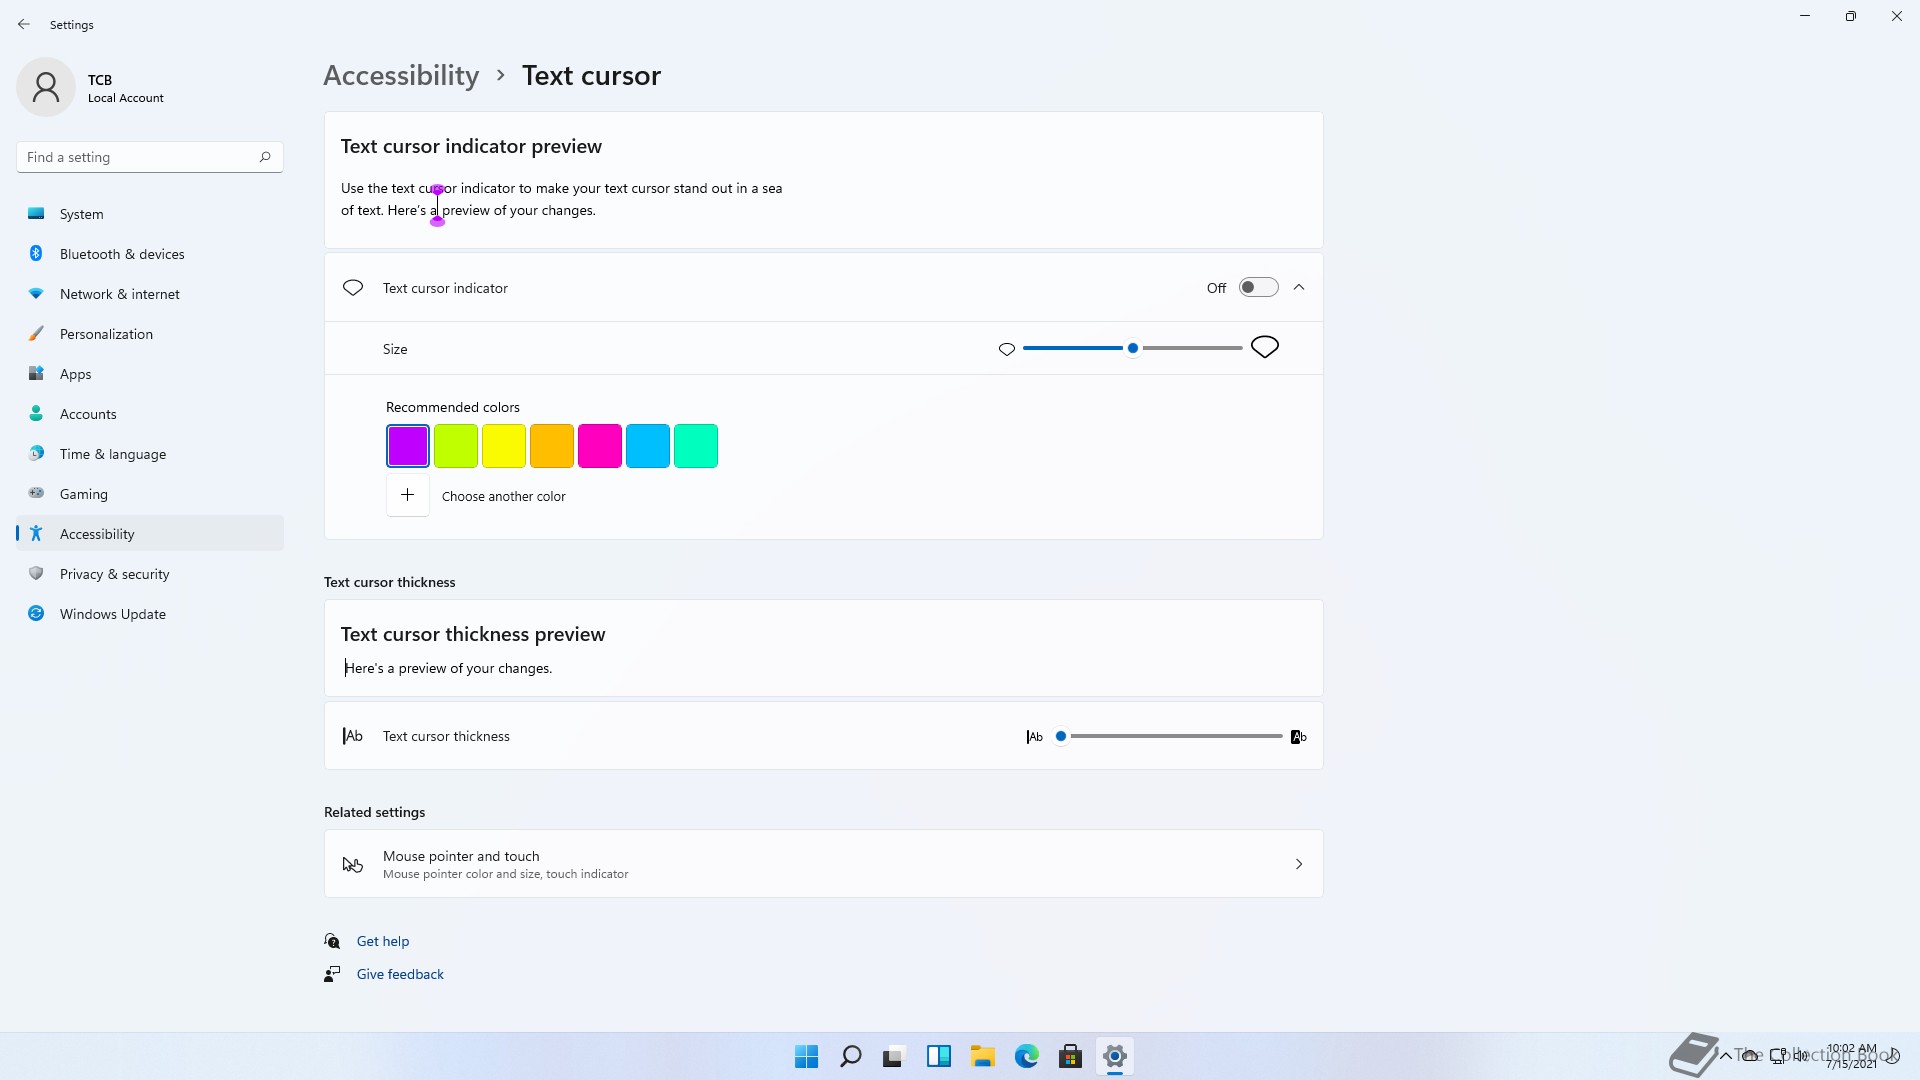This screenshot has width=1920, height=1080.
Task: Collapse the Text cursor indicator section
Action: point(1299,288)
